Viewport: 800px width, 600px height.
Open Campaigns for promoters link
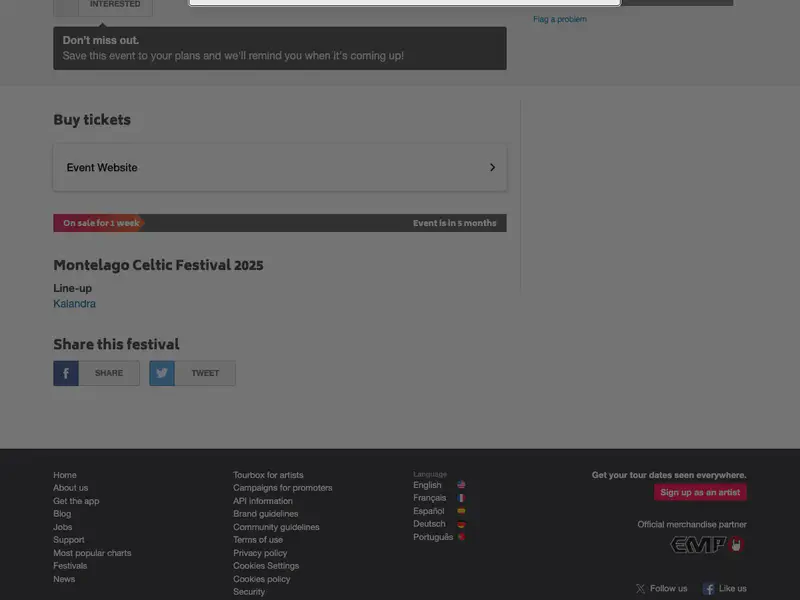283,488
